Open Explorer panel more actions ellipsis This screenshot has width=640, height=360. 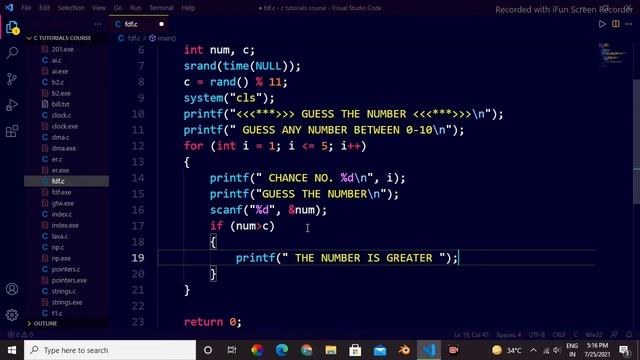click(97, 24)
